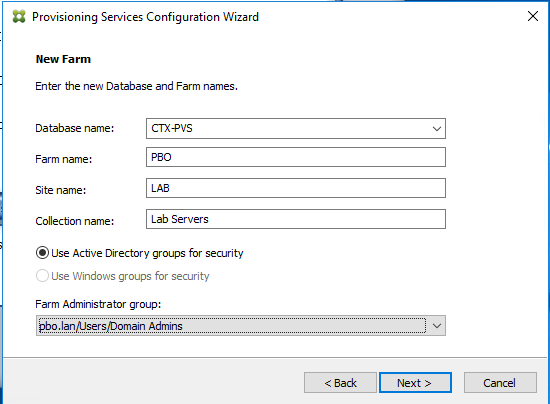Close the Configuration Wizard window
Image resolution: width=550 pixels, height=404 pixels.
tap(532, 16)
